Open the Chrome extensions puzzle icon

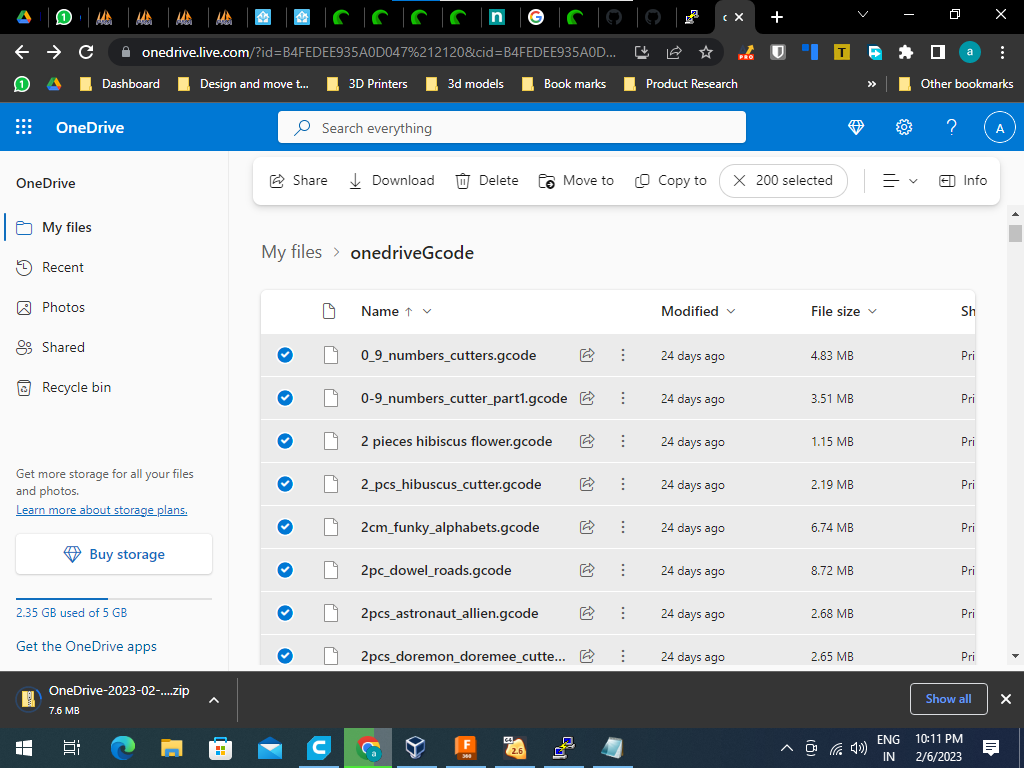905,52
